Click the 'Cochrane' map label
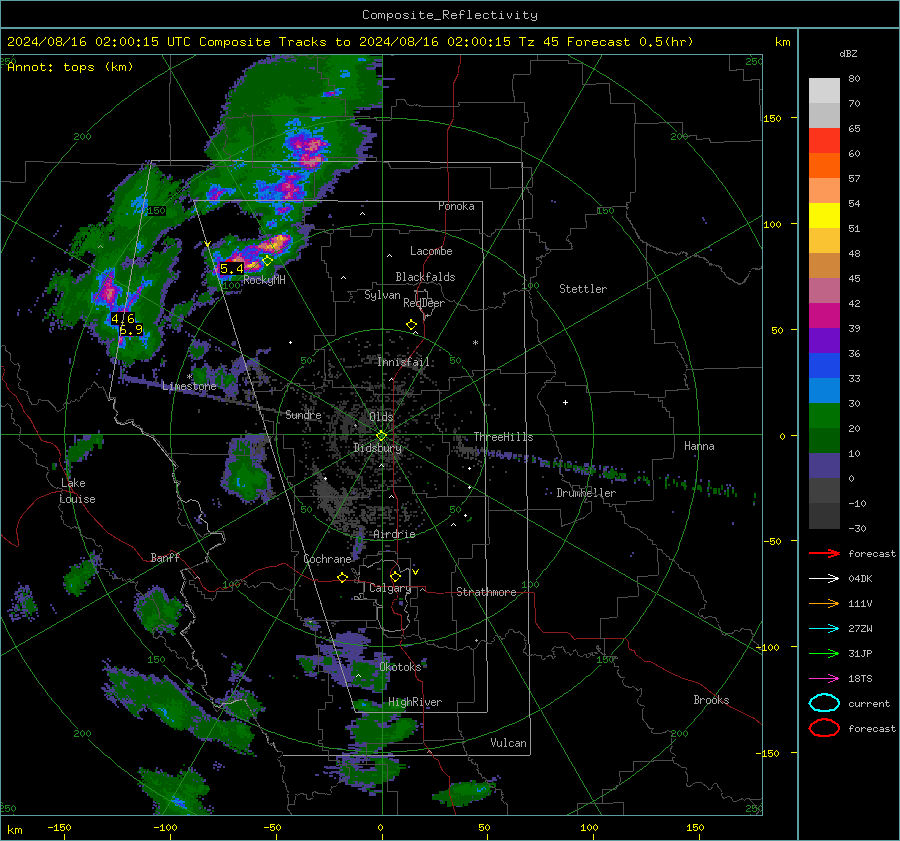Screen dimensions: 900x841 pyautogui.click(x=327, y=559)
